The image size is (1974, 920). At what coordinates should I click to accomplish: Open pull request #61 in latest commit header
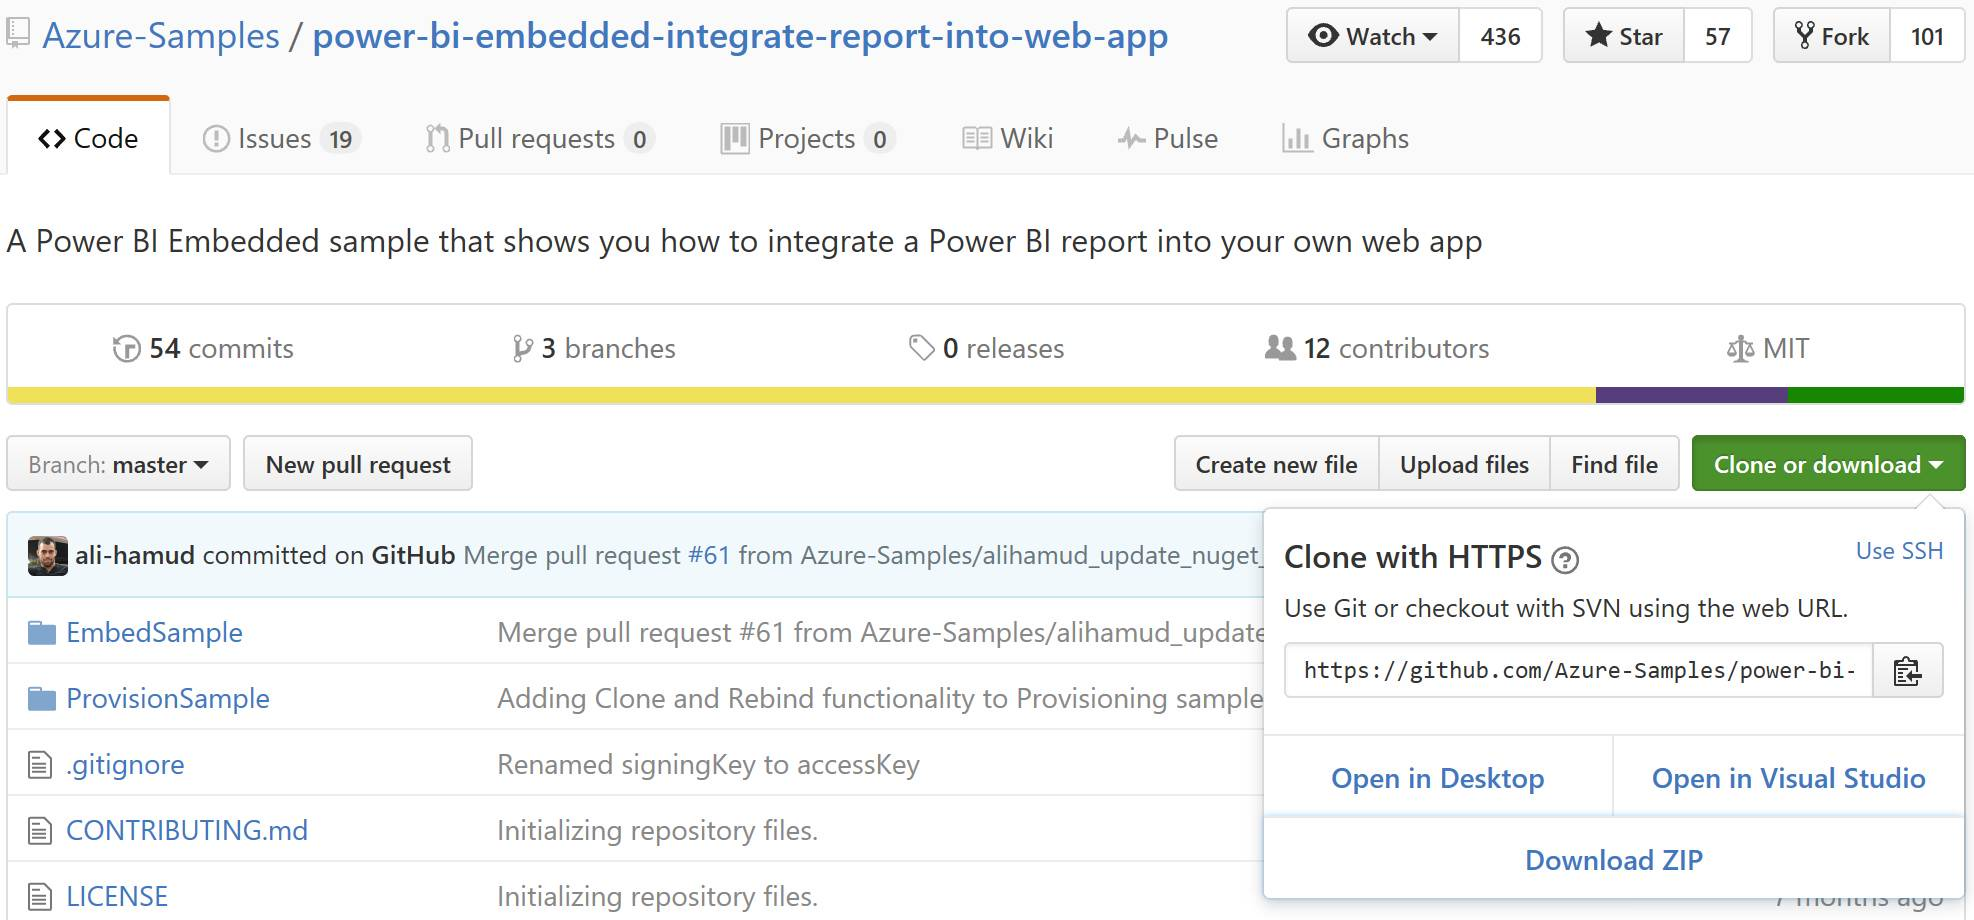(709, 555)
